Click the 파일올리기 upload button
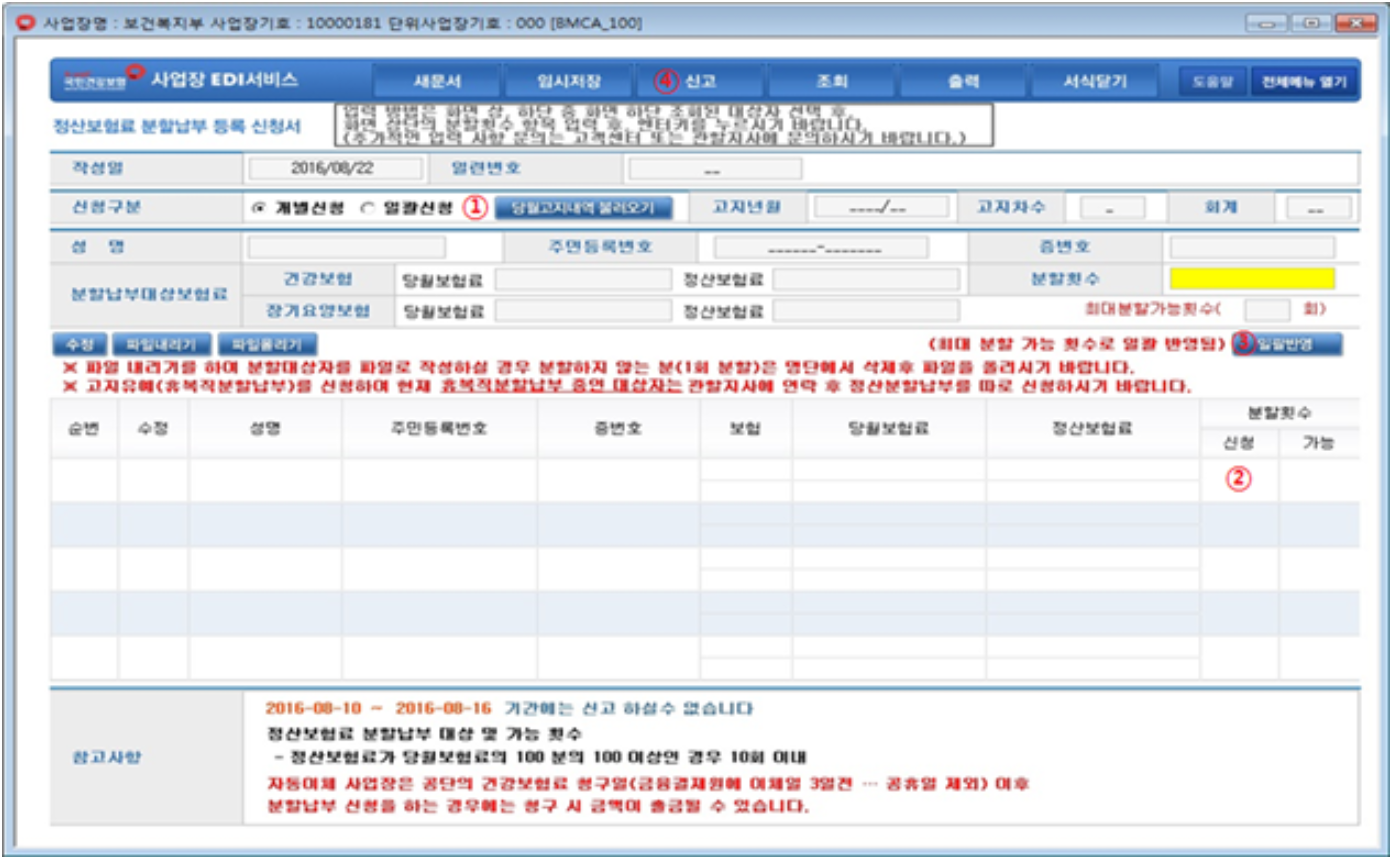This screenshot has height=857, width=1391. [x=267, y=344]
